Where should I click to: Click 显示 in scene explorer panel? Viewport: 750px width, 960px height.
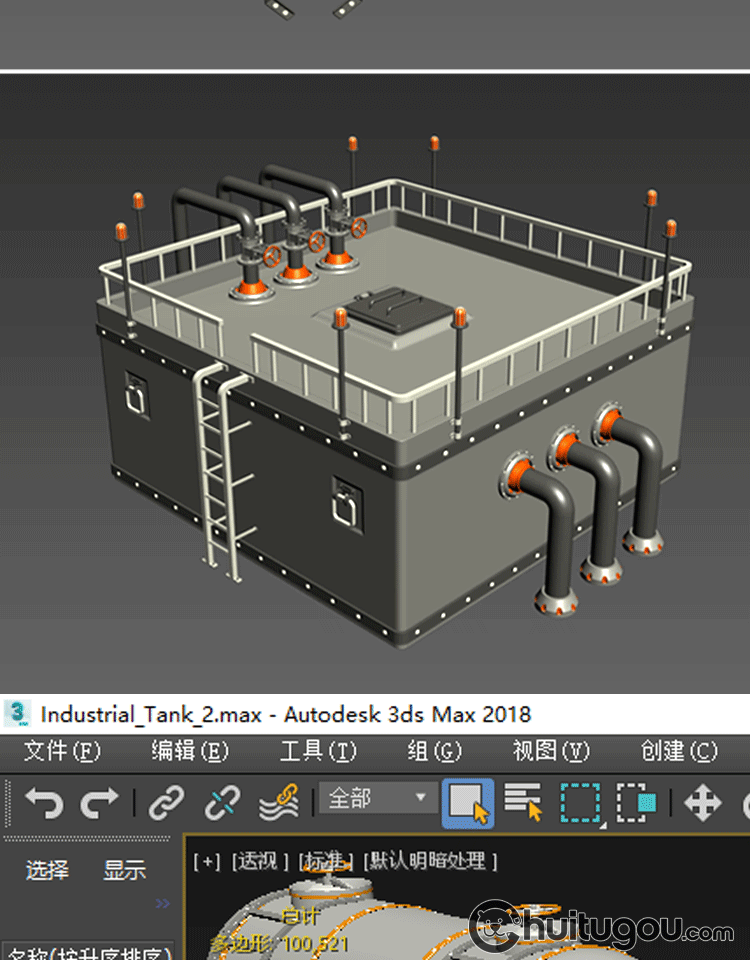point(124,870)
